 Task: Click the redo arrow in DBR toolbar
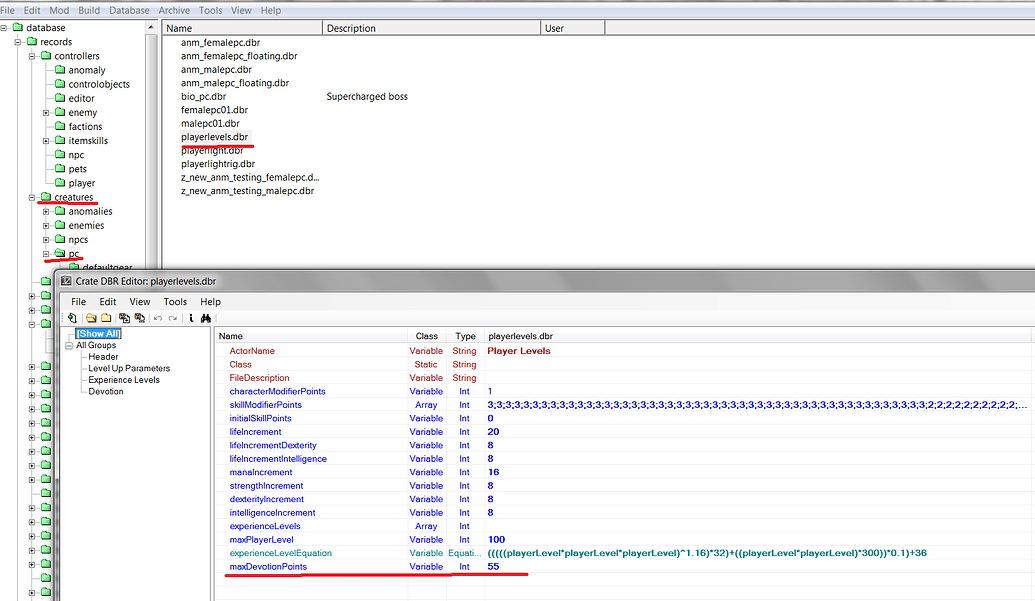173,318
